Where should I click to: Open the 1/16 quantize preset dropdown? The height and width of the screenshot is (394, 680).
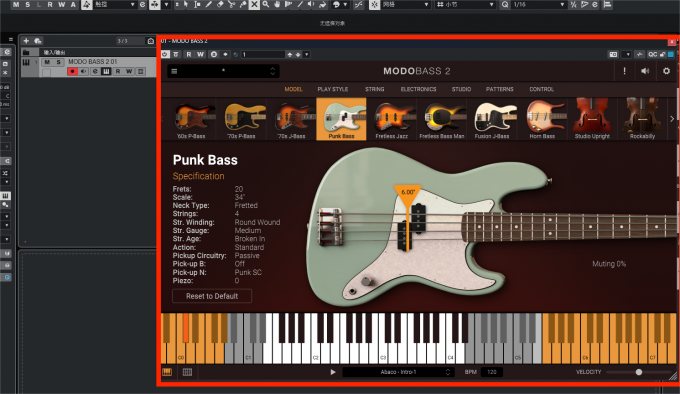538,4
